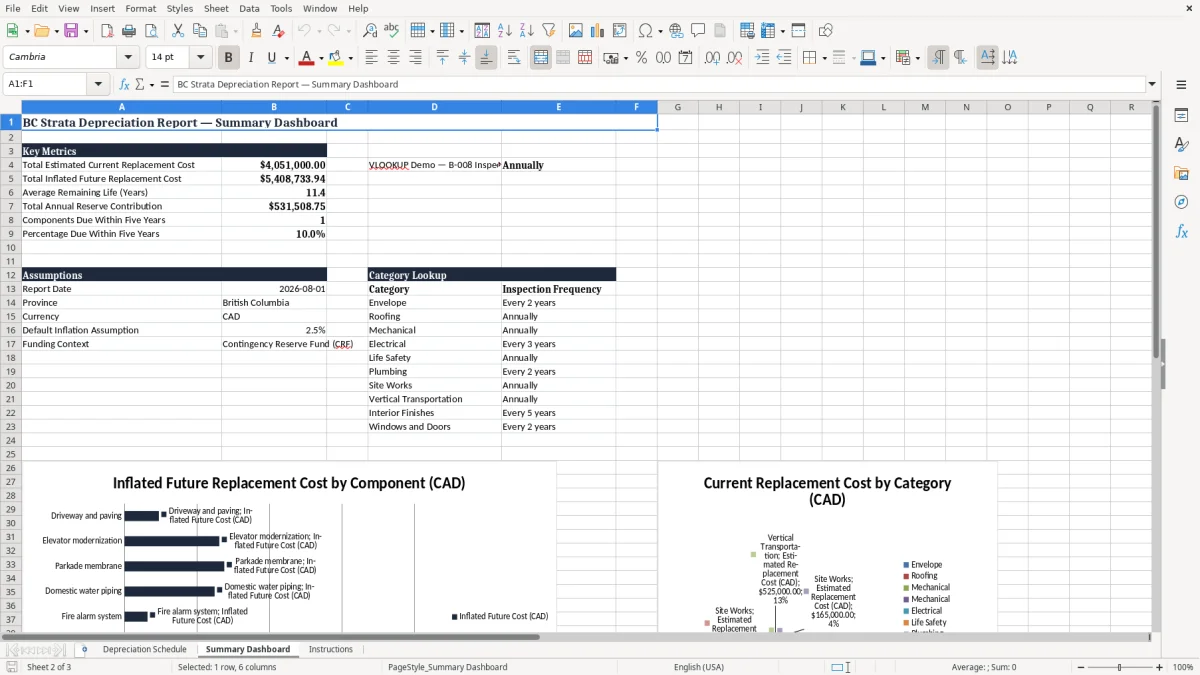The width and height of the screenshot is (1200, 675).
Task: Open Function Wizard fx icon
Action: 125,84
